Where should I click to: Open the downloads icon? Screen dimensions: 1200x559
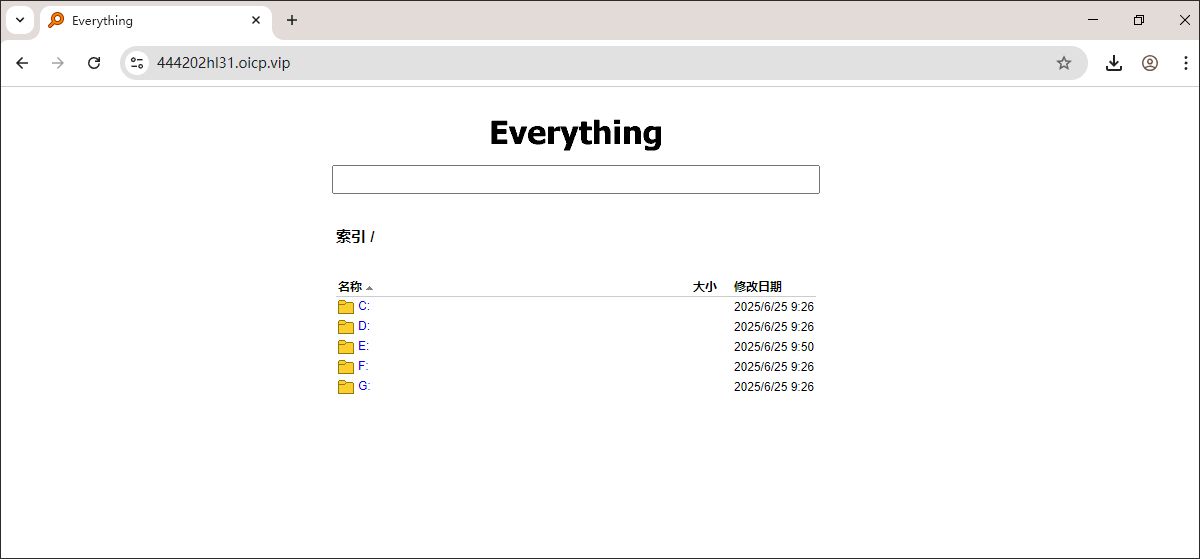tap(1113, 63)
